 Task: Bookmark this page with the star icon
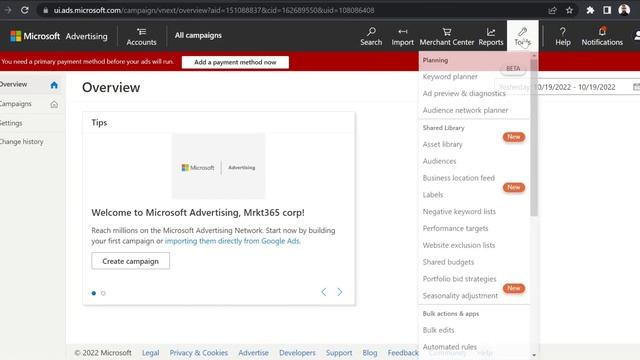click(x=569, y=10)
